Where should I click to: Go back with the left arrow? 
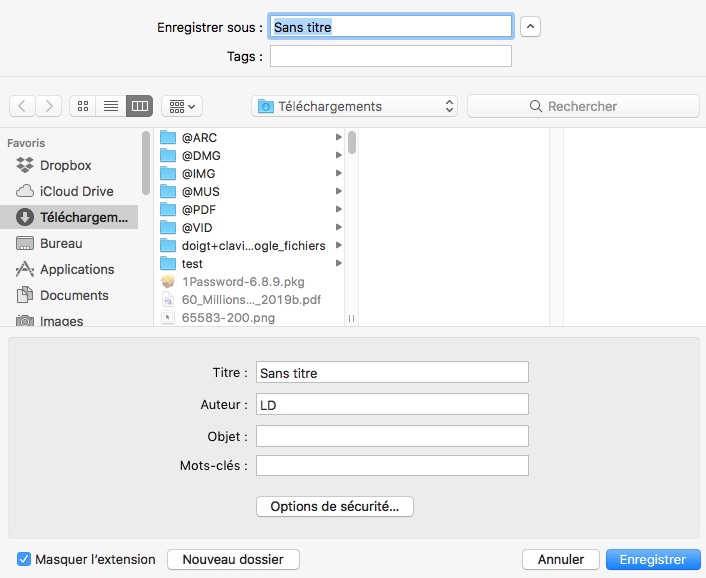tap(22, 106)
